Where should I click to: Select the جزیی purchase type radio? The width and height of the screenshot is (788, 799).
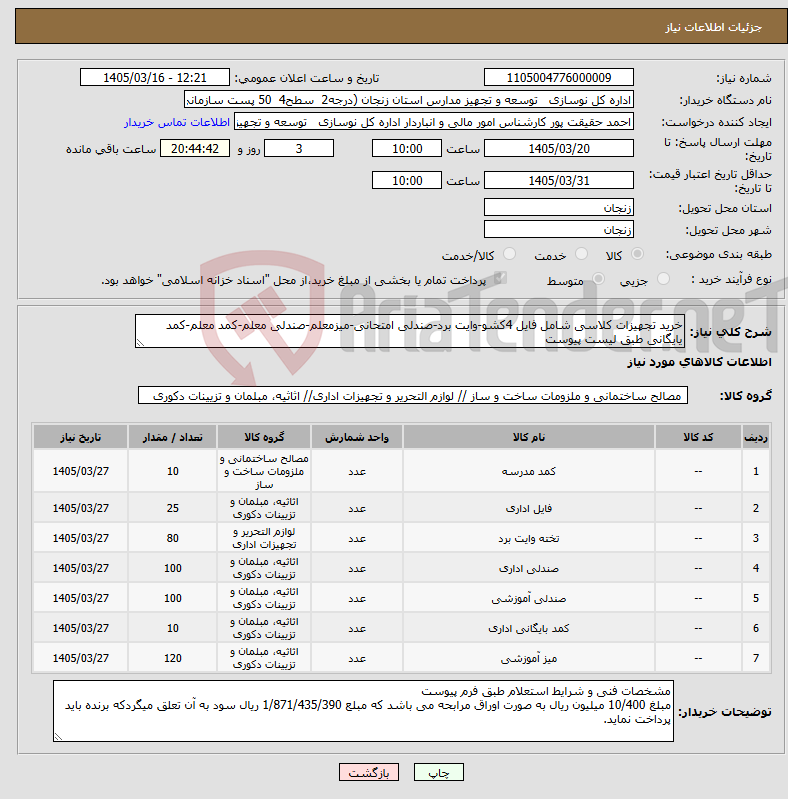[x=663, y=279]
